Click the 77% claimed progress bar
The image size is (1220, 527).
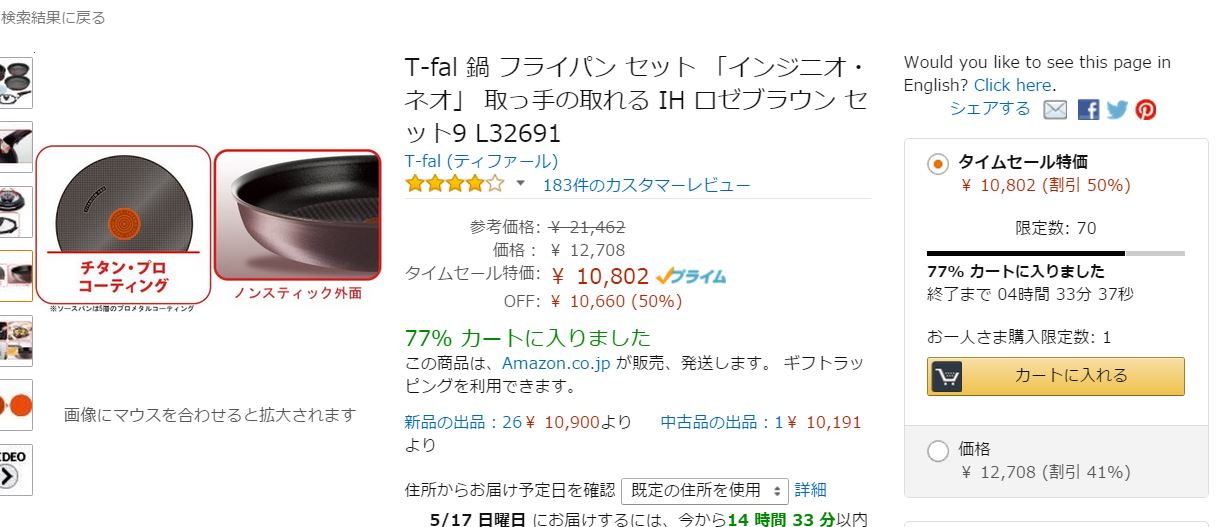[x=1056, y=253]
